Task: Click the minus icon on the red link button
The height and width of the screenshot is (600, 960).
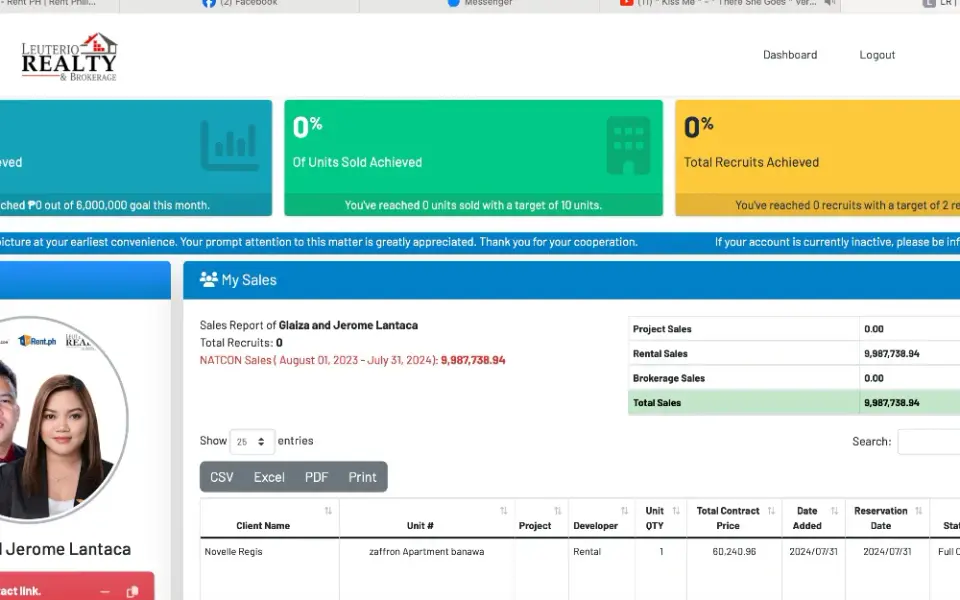Action: 105,591
